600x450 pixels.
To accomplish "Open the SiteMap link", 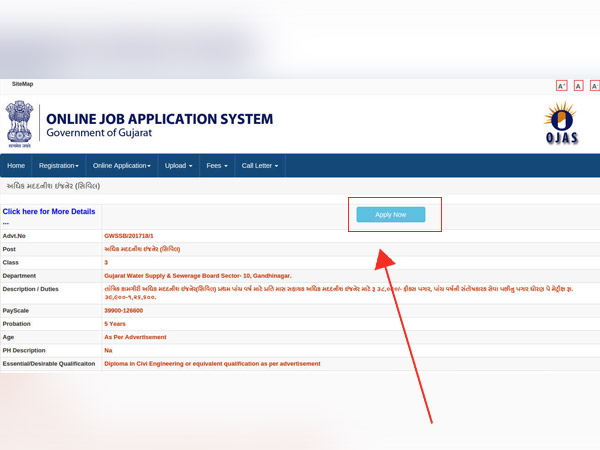I will 23,84.
